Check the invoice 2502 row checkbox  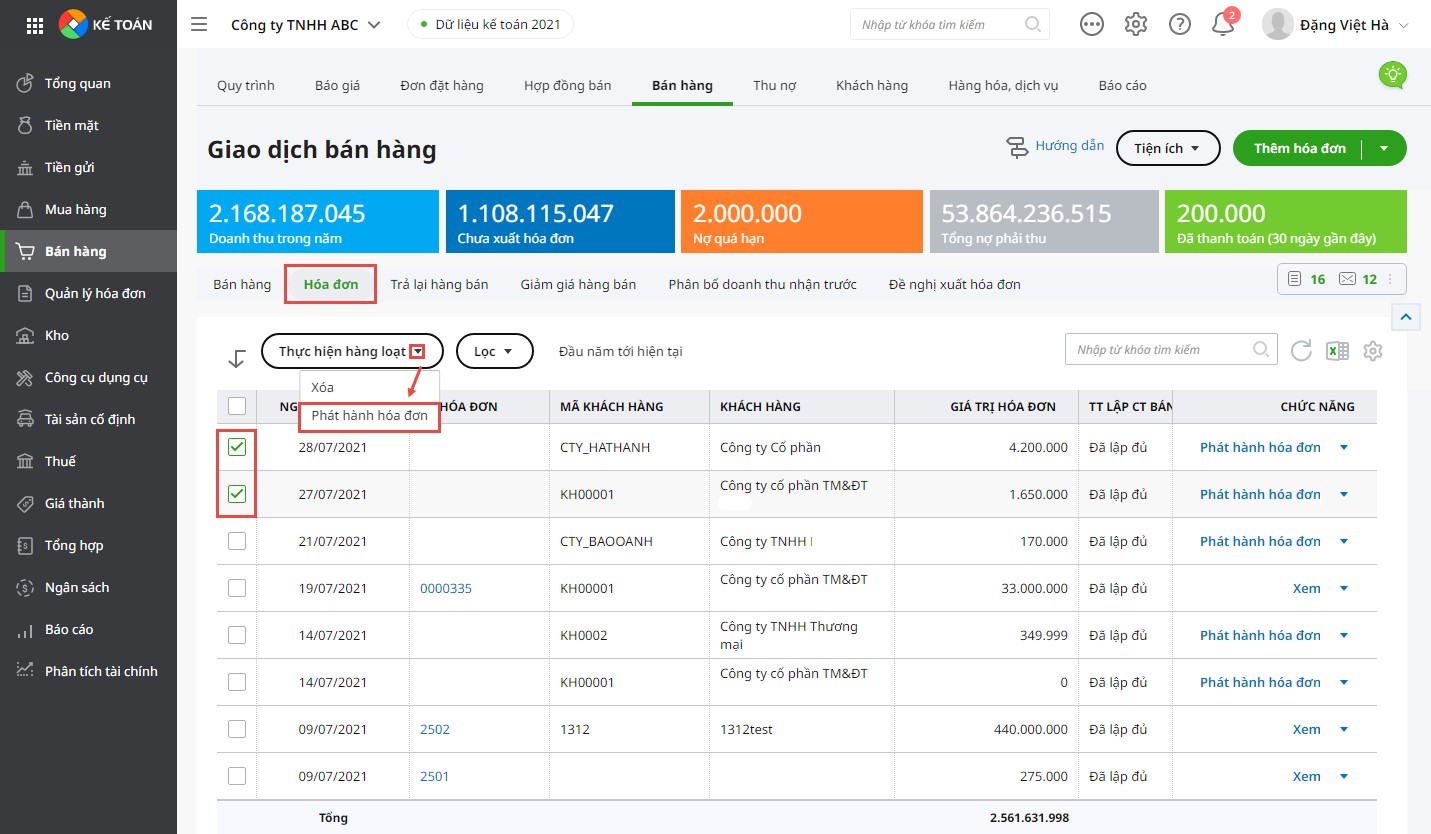coord(237,729)
